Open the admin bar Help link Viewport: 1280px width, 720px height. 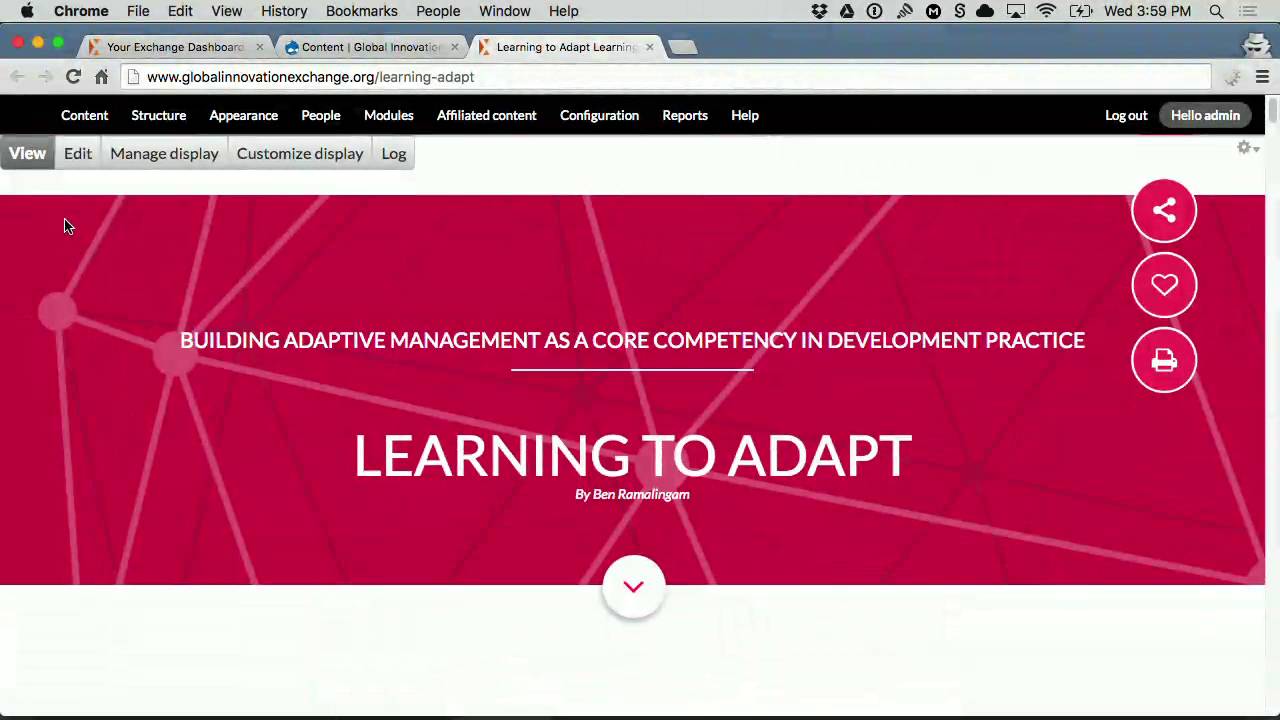[745, 115]
